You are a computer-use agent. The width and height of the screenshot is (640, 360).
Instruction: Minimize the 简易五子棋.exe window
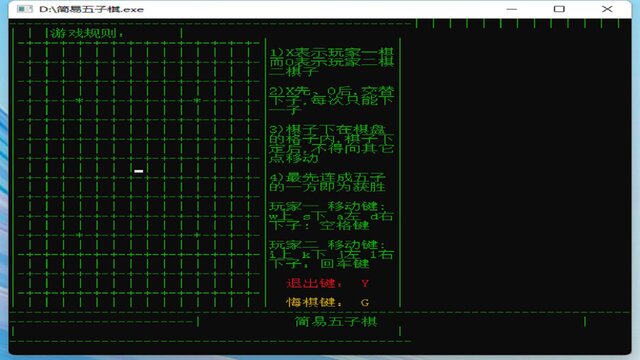[x=511, y=9]
